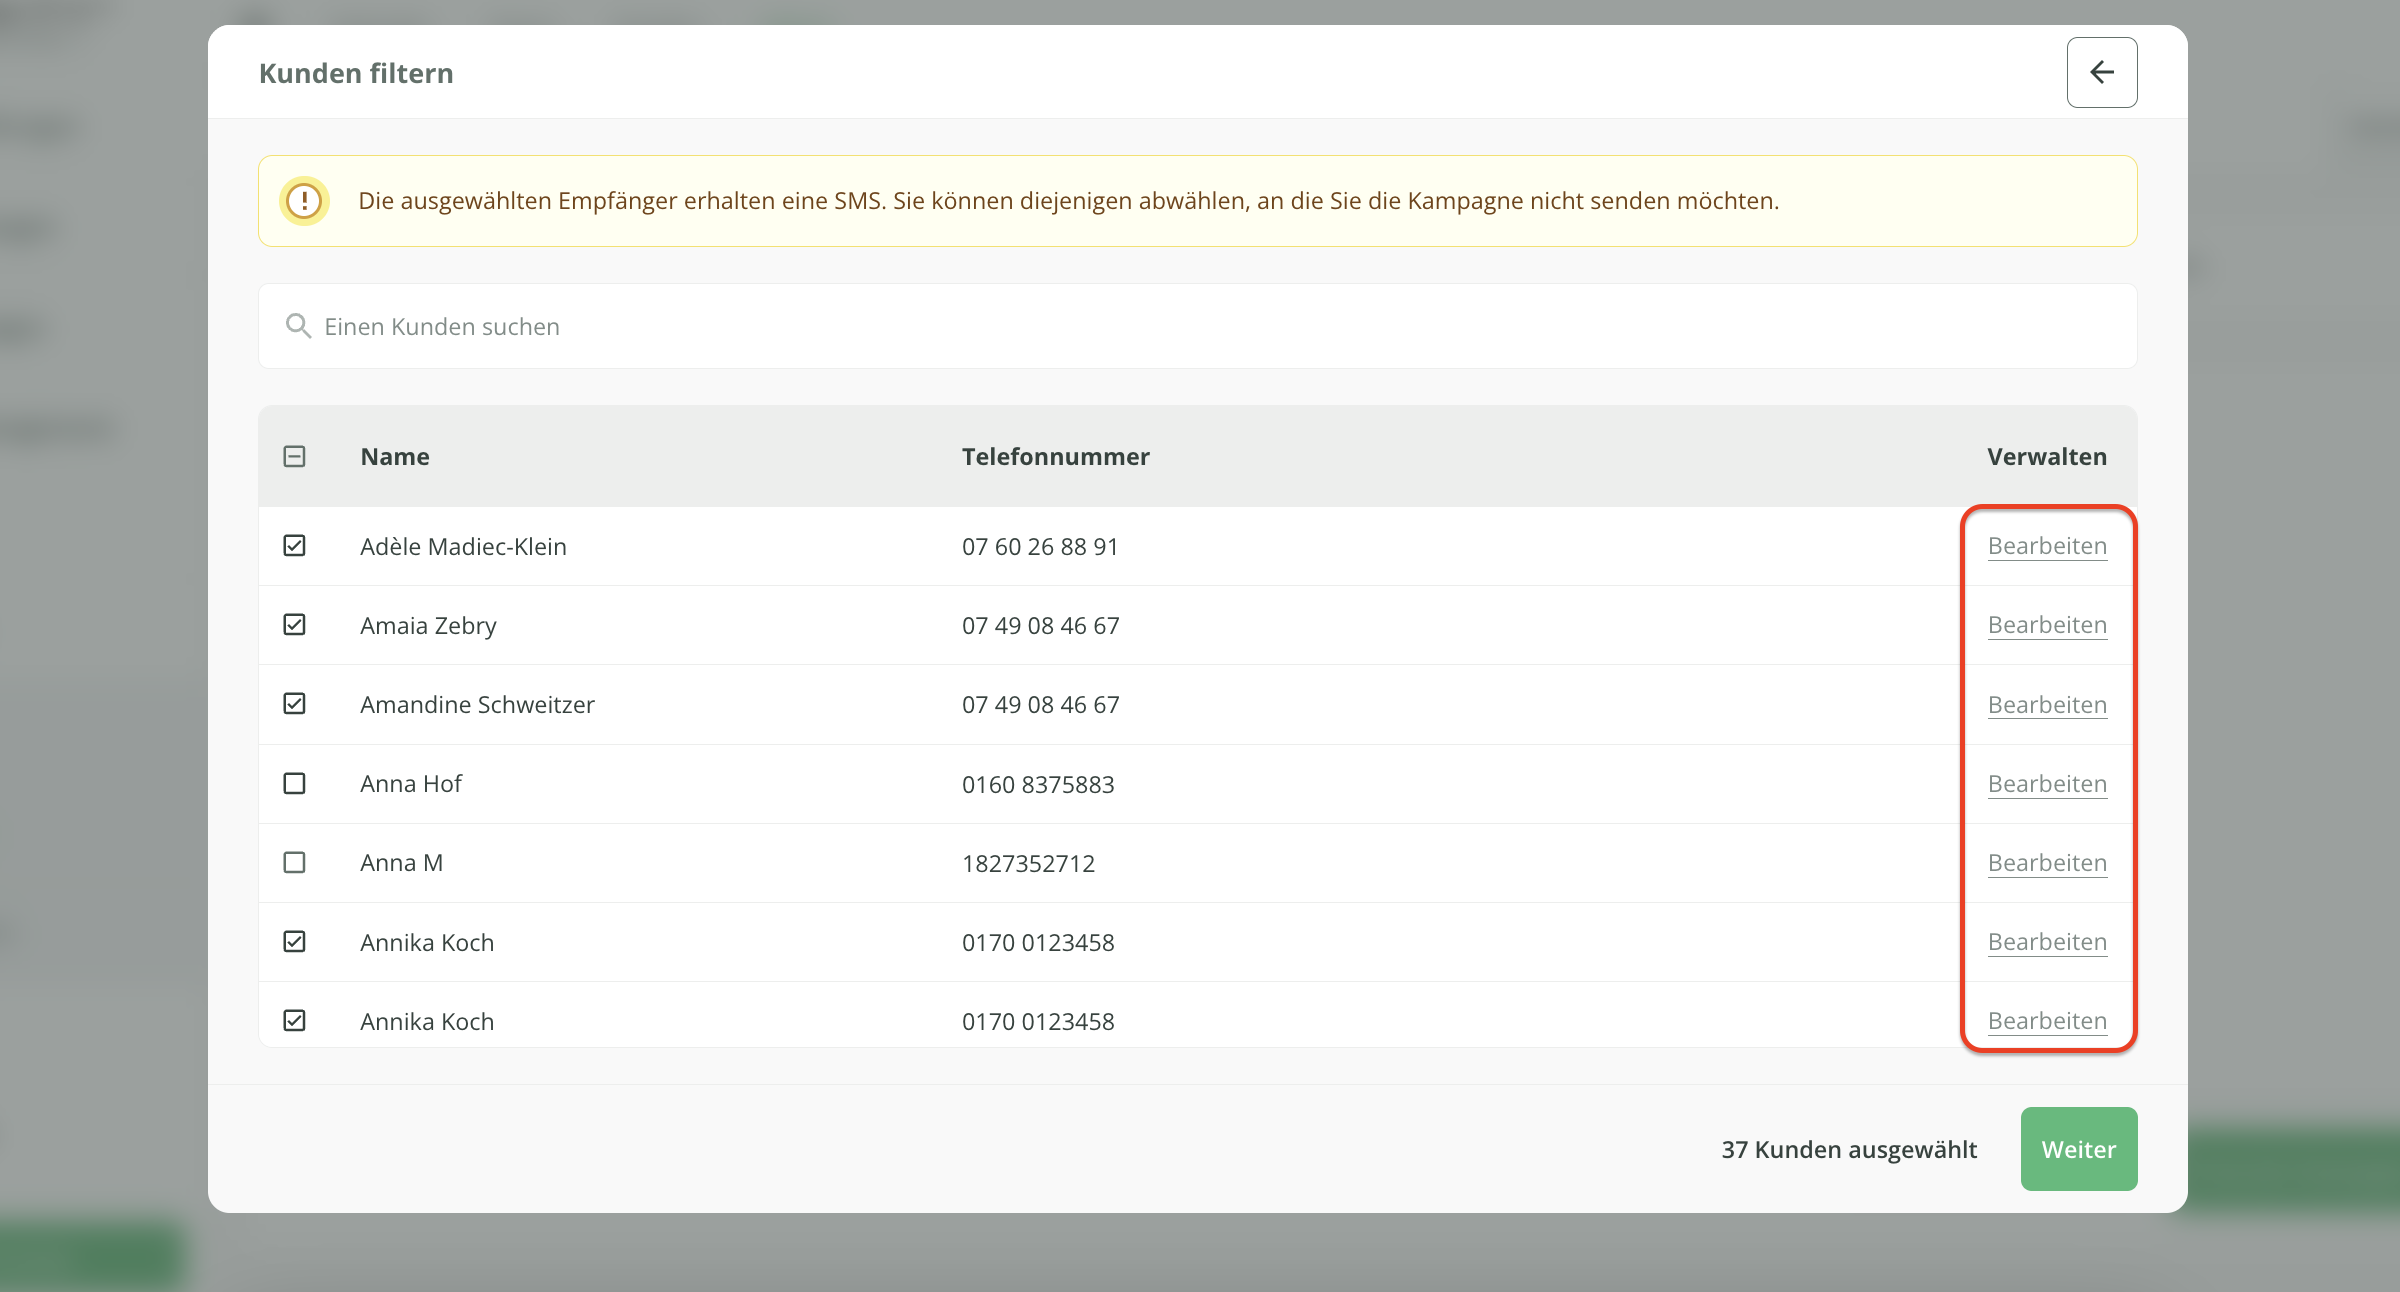2400x1292 pixels.
Task: Click the yellow warning exclamation icon
Action: (304, 201)
